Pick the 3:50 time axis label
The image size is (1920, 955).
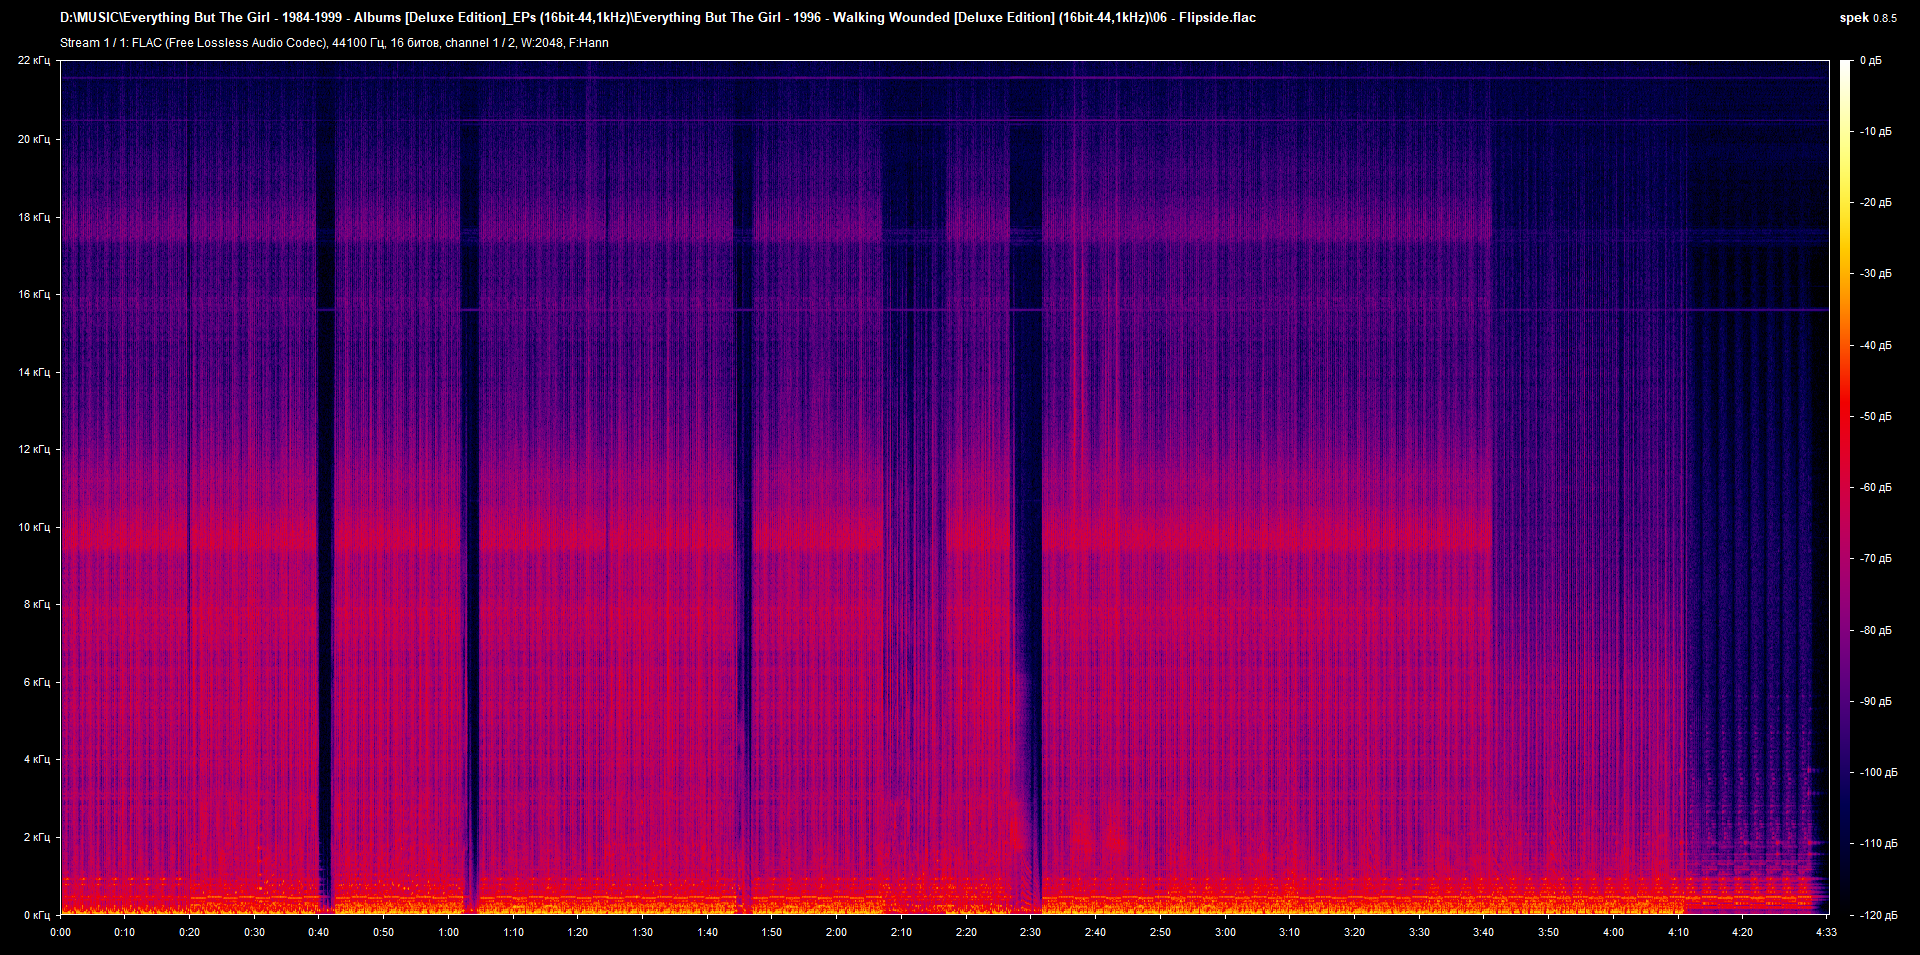(x=1548, y=932)
